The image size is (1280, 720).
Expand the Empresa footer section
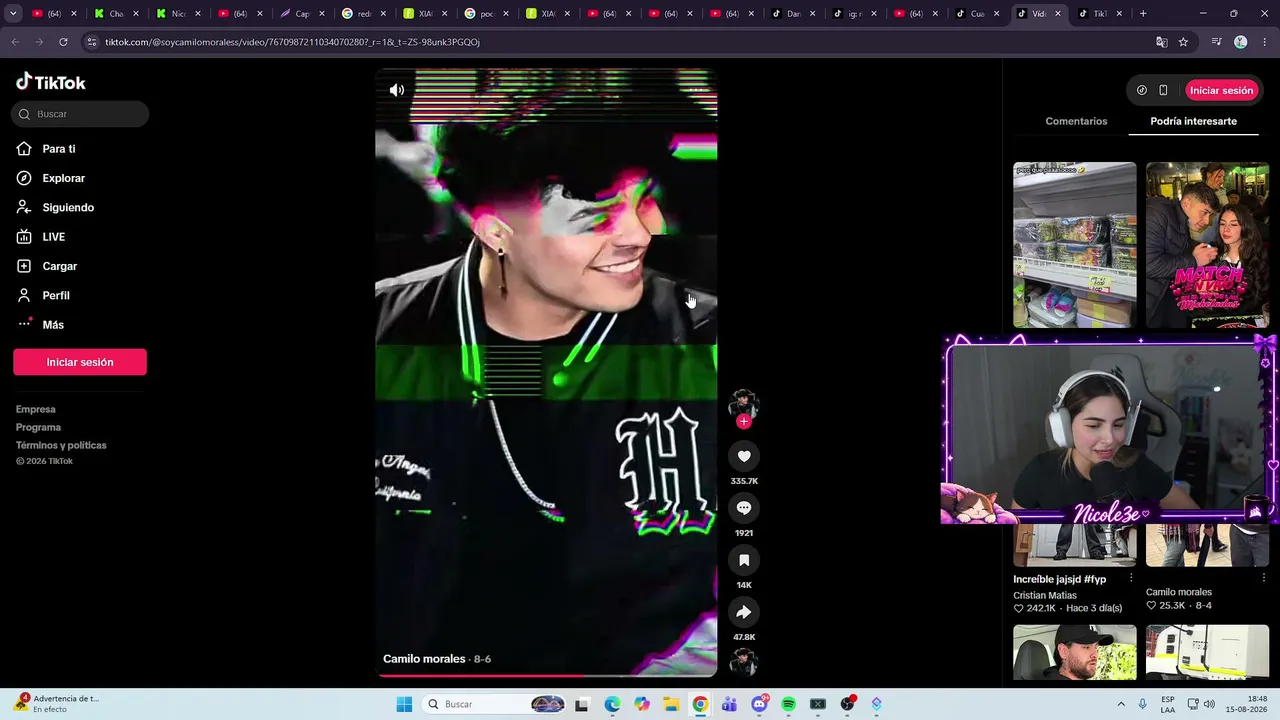coord(36,409)
